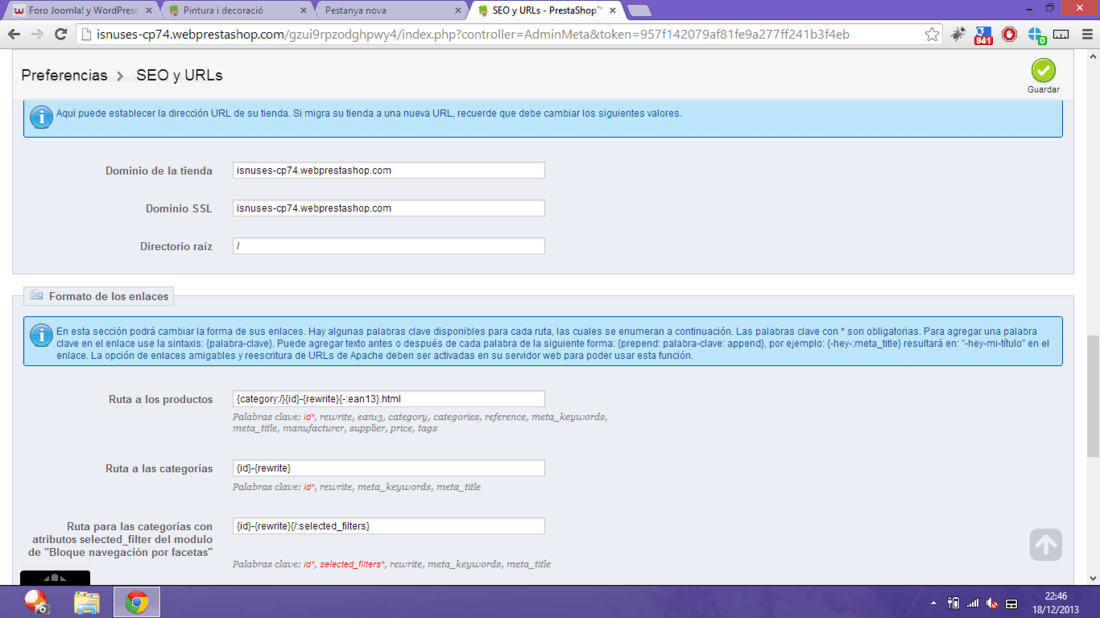Click the red selected_filters* keyword text
1100x618 pixels.
(351, 564)
